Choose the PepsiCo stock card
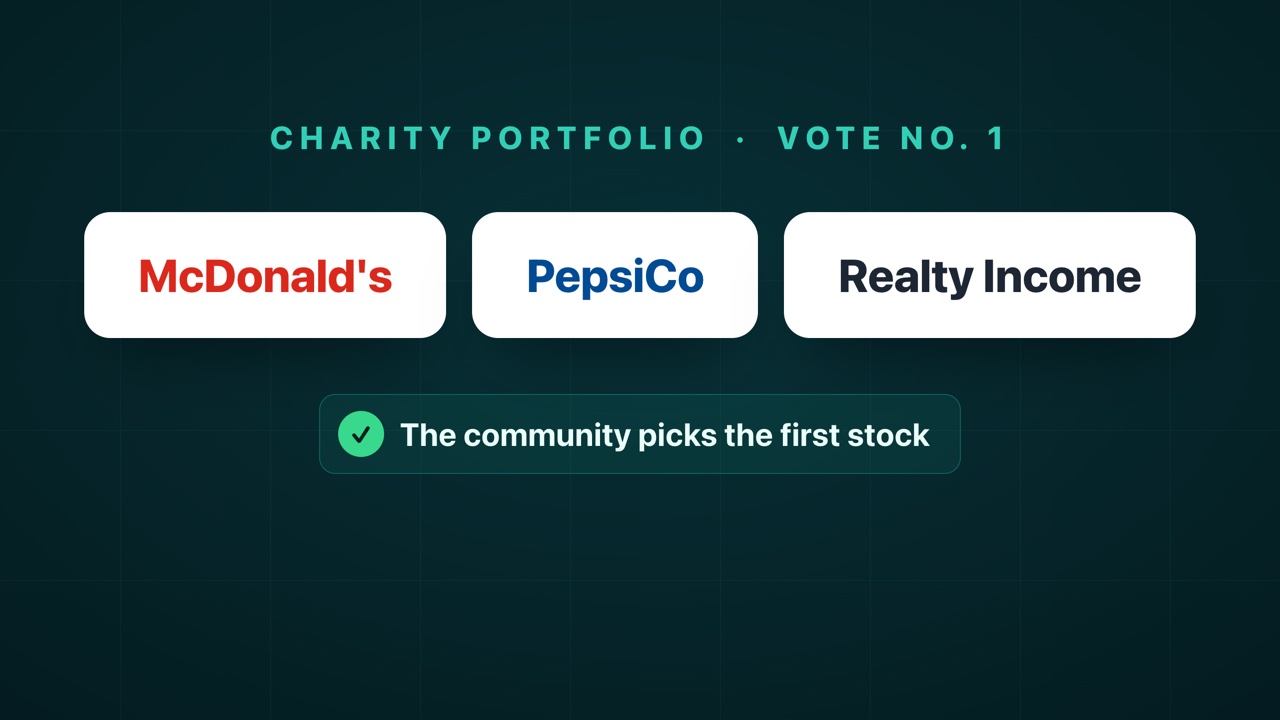The width and height of the screenshot is (1280, 720). click(615, 275)
